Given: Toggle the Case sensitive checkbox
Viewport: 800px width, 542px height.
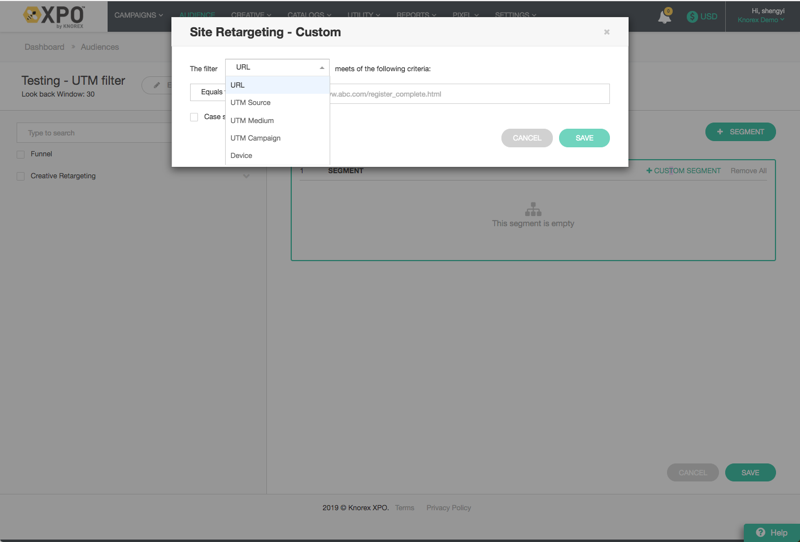Looking at the screenshot, I should pos(194,117).
